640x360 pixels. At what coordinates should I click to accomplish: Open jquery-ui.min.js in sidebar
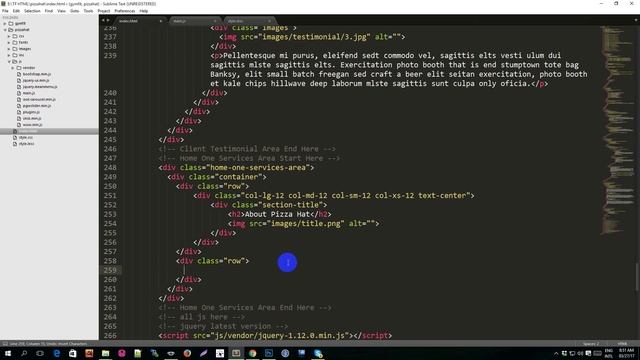[x=36, y=80]
